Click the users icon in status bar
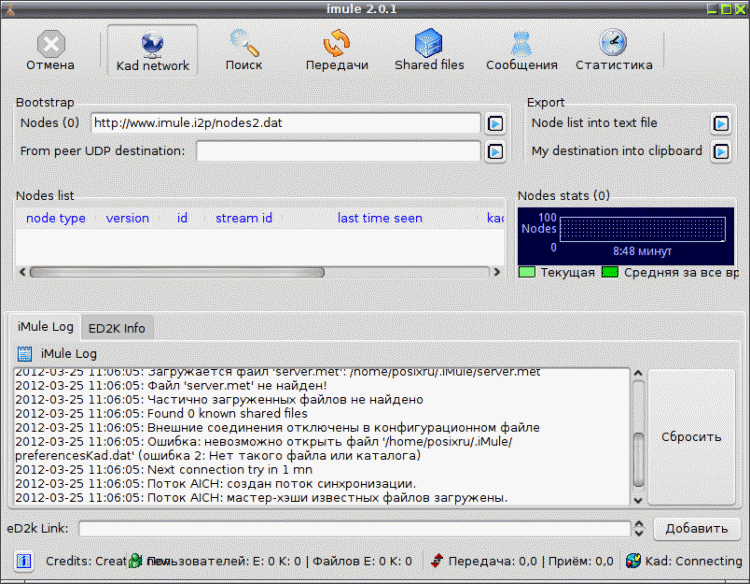750x584 pixels. click(136, 561)
